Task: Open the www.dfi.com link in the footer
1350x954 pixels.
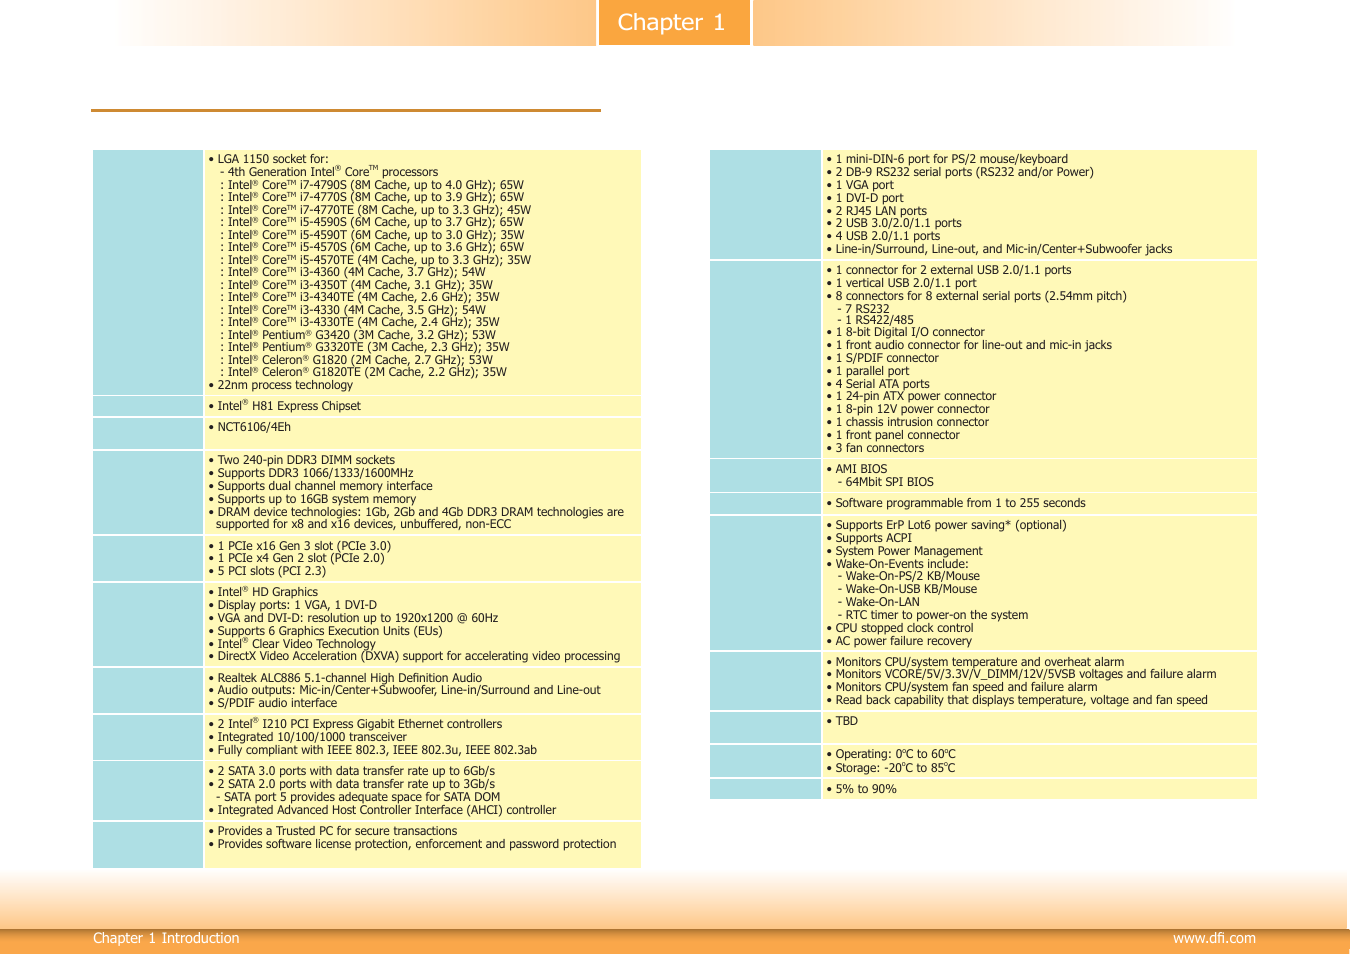Action: [1214, 938]
